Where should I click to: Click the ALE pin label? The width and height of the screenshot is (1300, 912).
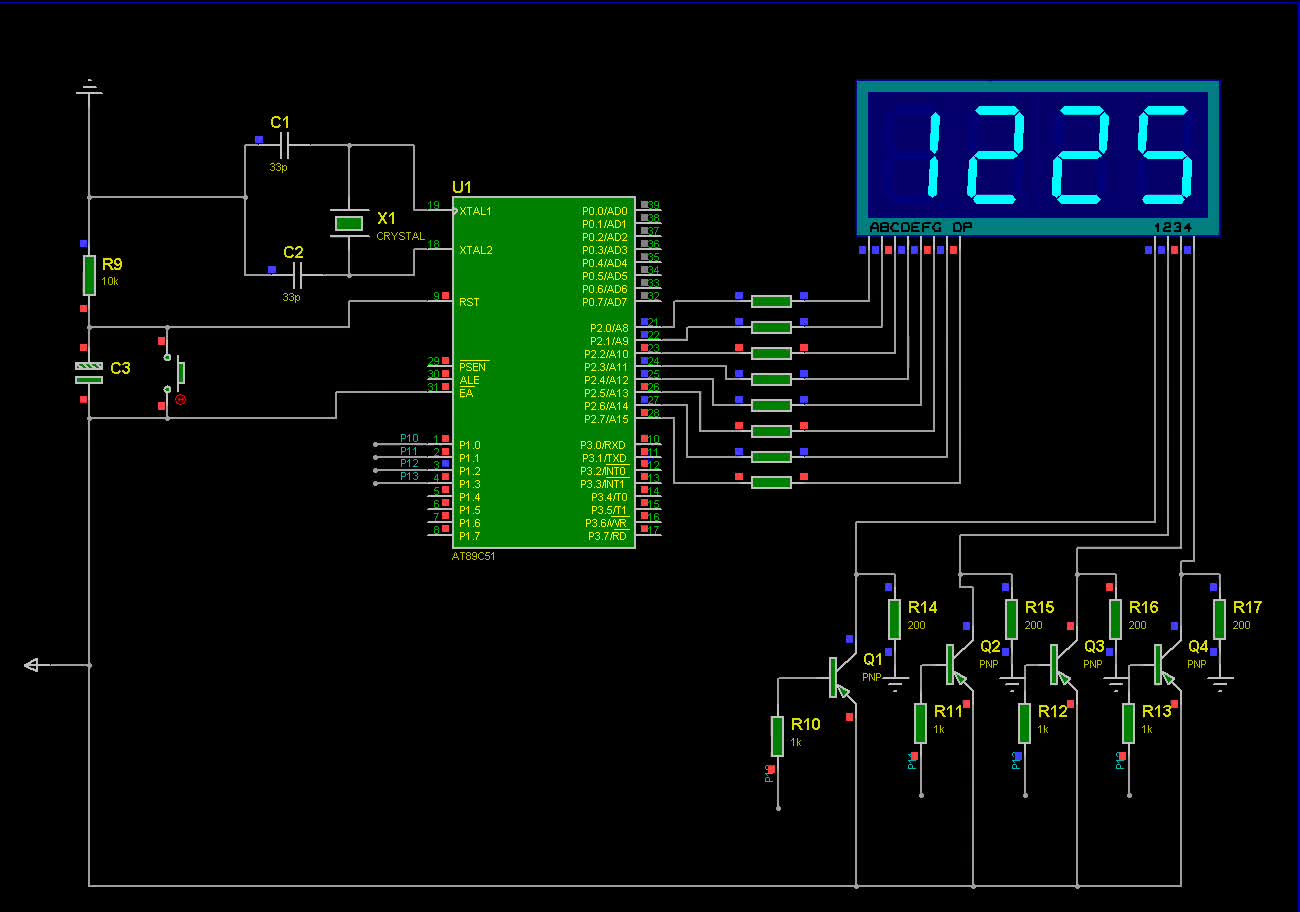469,380
